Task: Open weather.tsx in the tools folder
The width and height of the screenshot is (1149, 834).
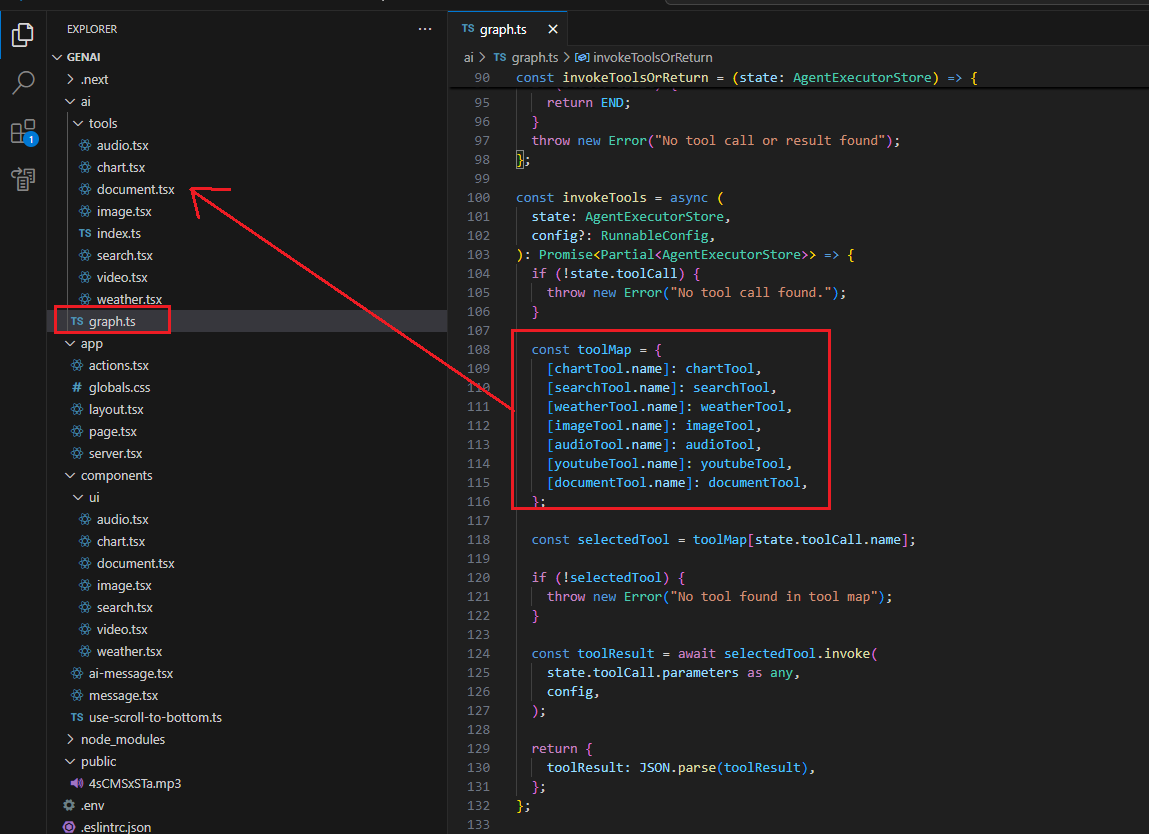Action: pos(129,299)
